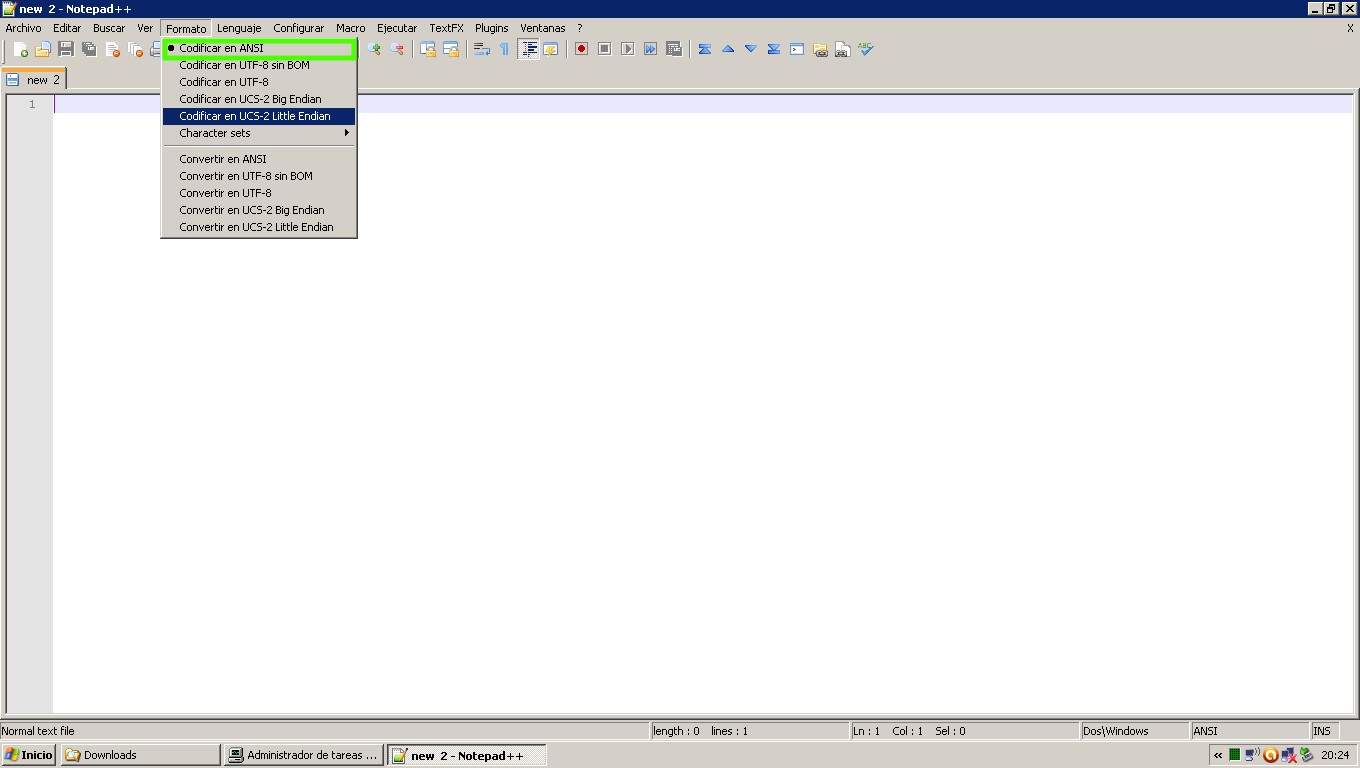
Task: Click the Save toolbar icon
Action: [66, 49]
